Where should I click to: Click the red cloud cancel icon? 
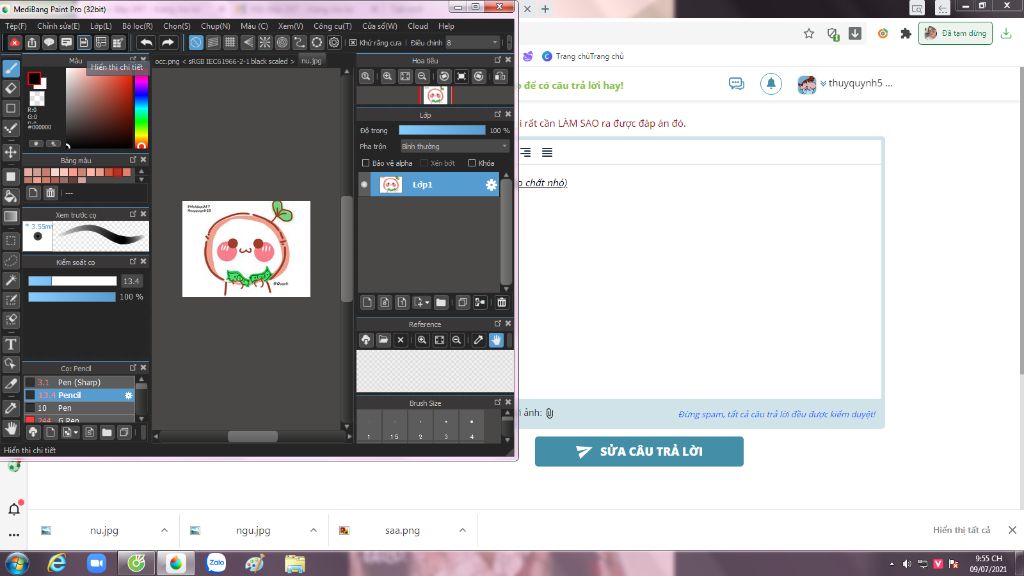tap(14, 42)
